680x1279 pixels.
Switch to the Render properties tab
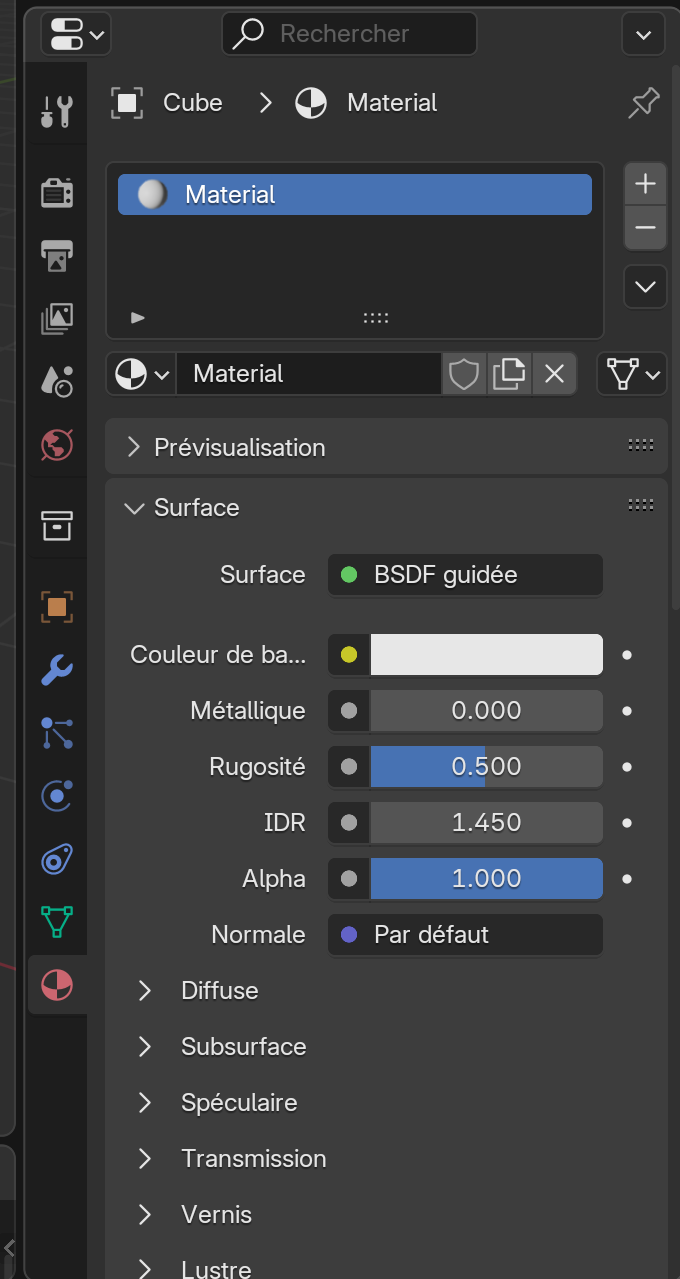point(56,192)
